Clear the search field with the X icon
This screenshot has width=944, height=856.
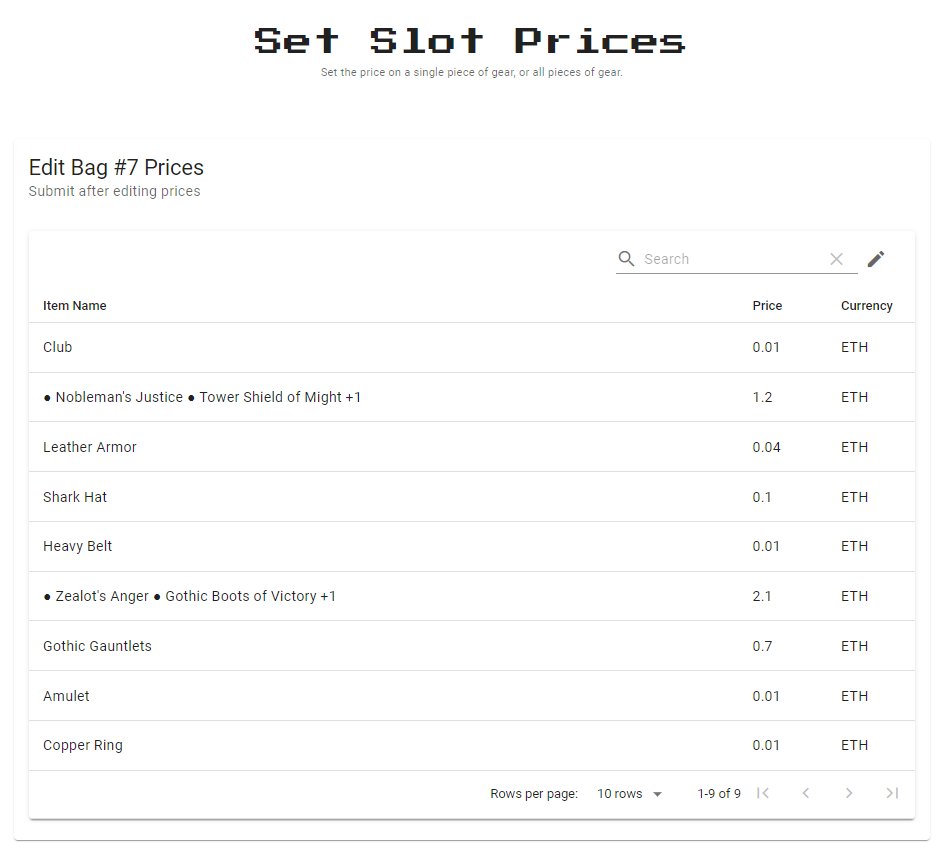coord(836,258)
